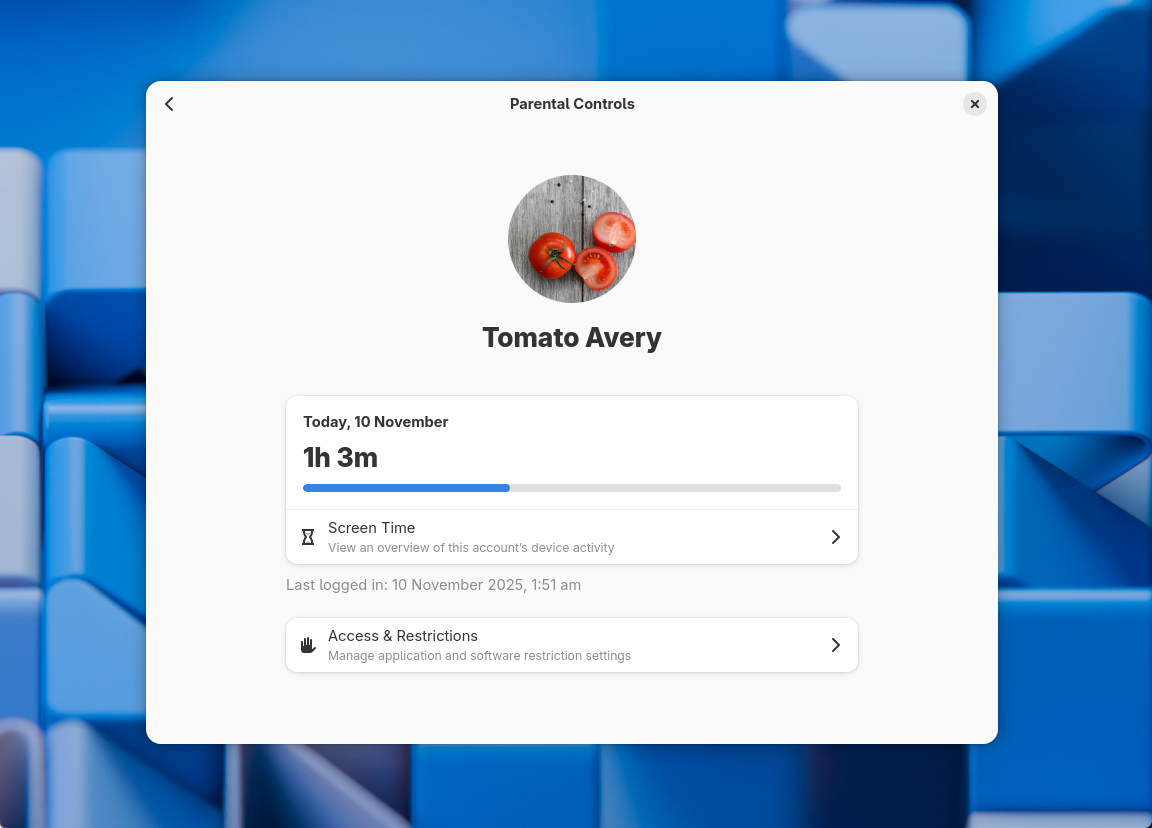This screenshot has width=1152, height=828.
Task: Click 'View an overview' Screen Time description
Action: [x=471, y=548]
